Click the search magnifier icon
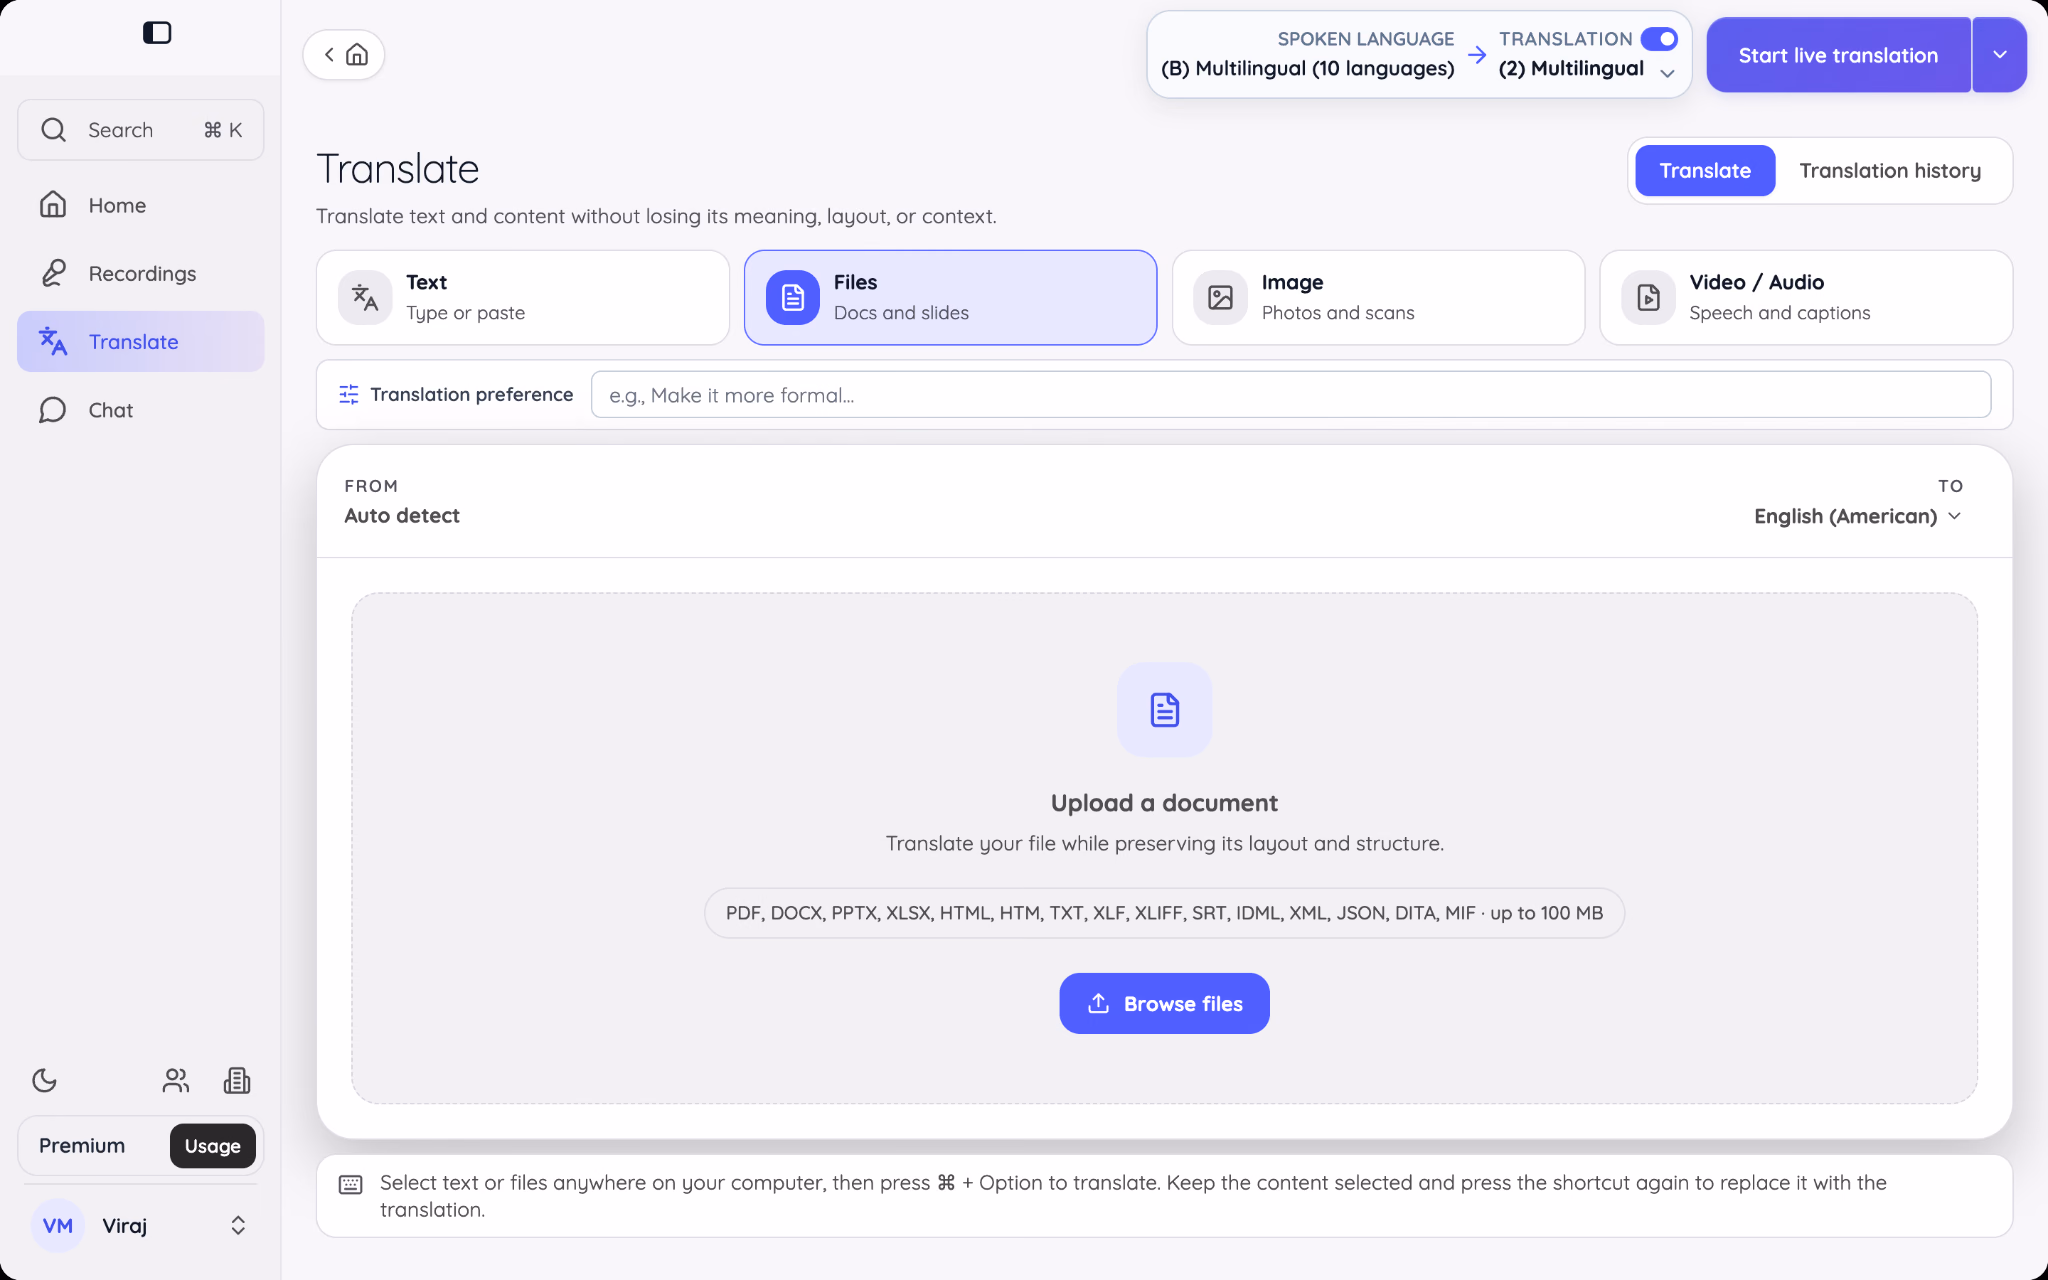Image resolution: width=2048 pixels, height=1280 pixels. coord(54,130)
